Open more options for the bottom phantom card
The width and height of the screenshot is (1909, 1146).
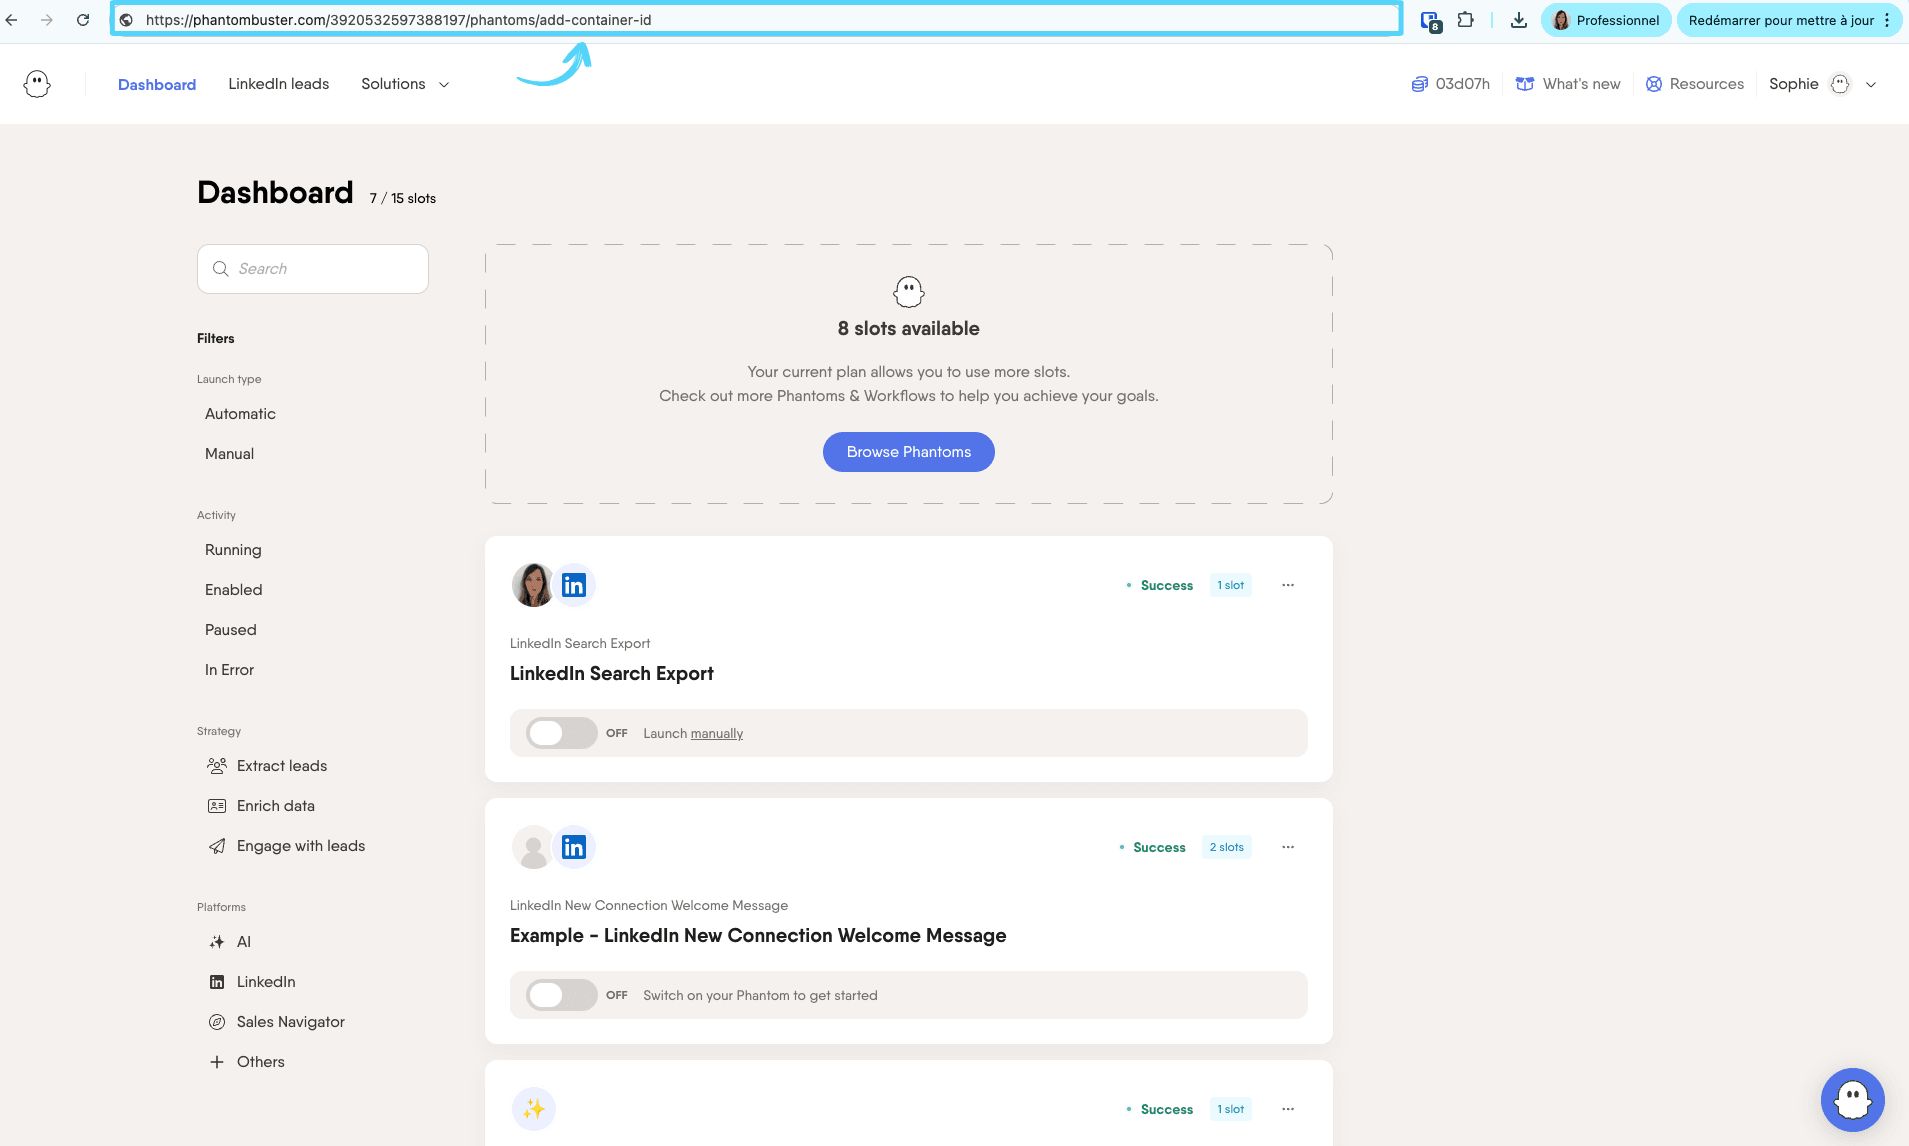(x=1288, y=1109)
